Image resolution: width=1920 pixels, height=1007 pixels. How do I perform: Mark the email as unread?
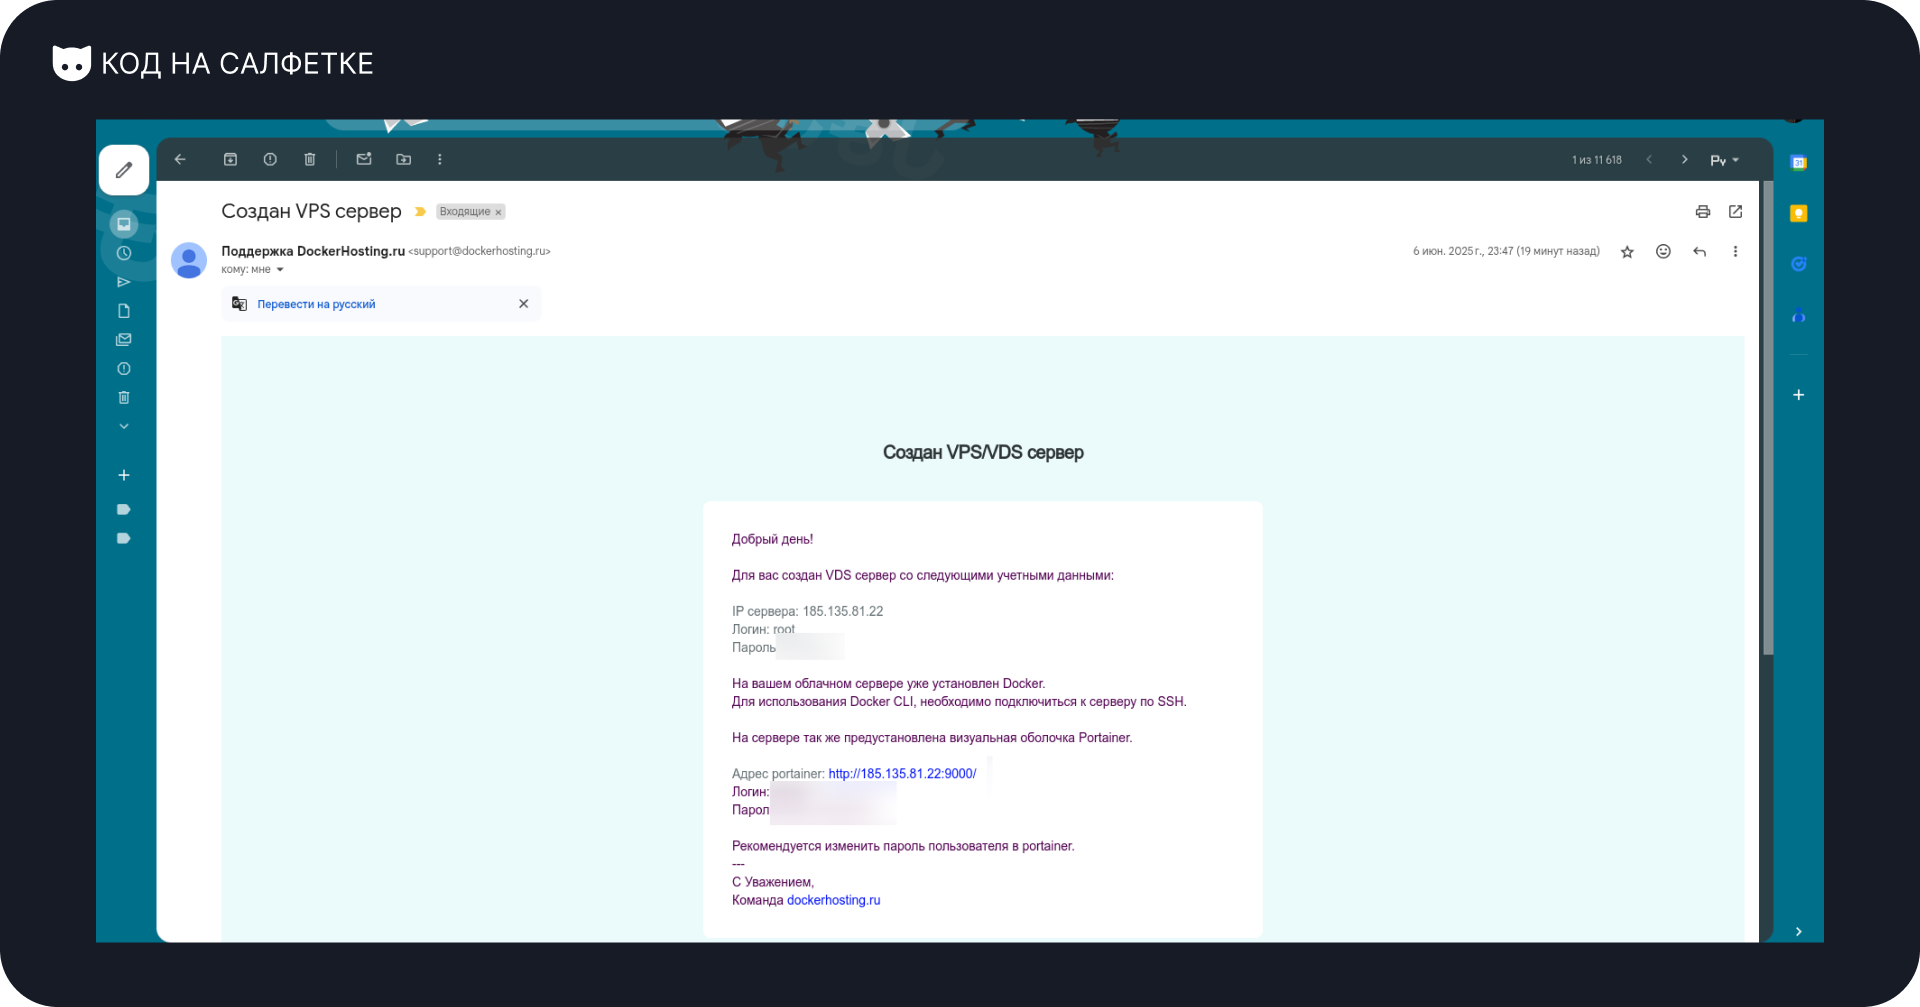click(x=364, y=159)
